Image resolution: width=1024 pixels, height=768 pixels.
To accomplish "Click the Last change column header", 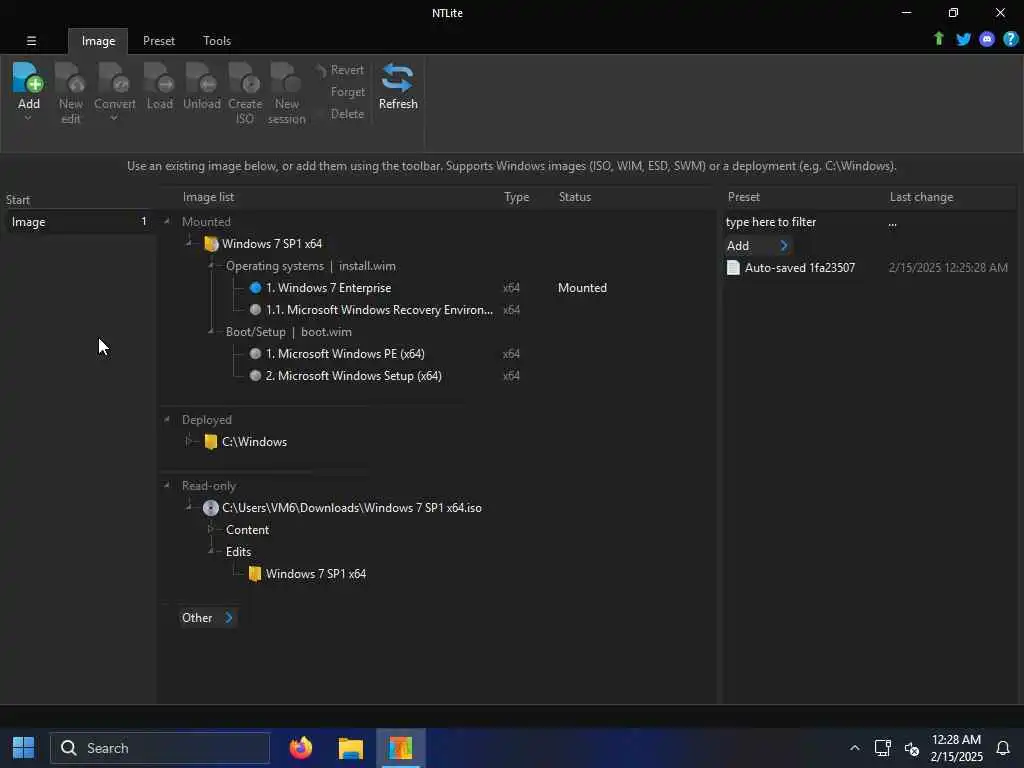I will (x=921, y=197).
